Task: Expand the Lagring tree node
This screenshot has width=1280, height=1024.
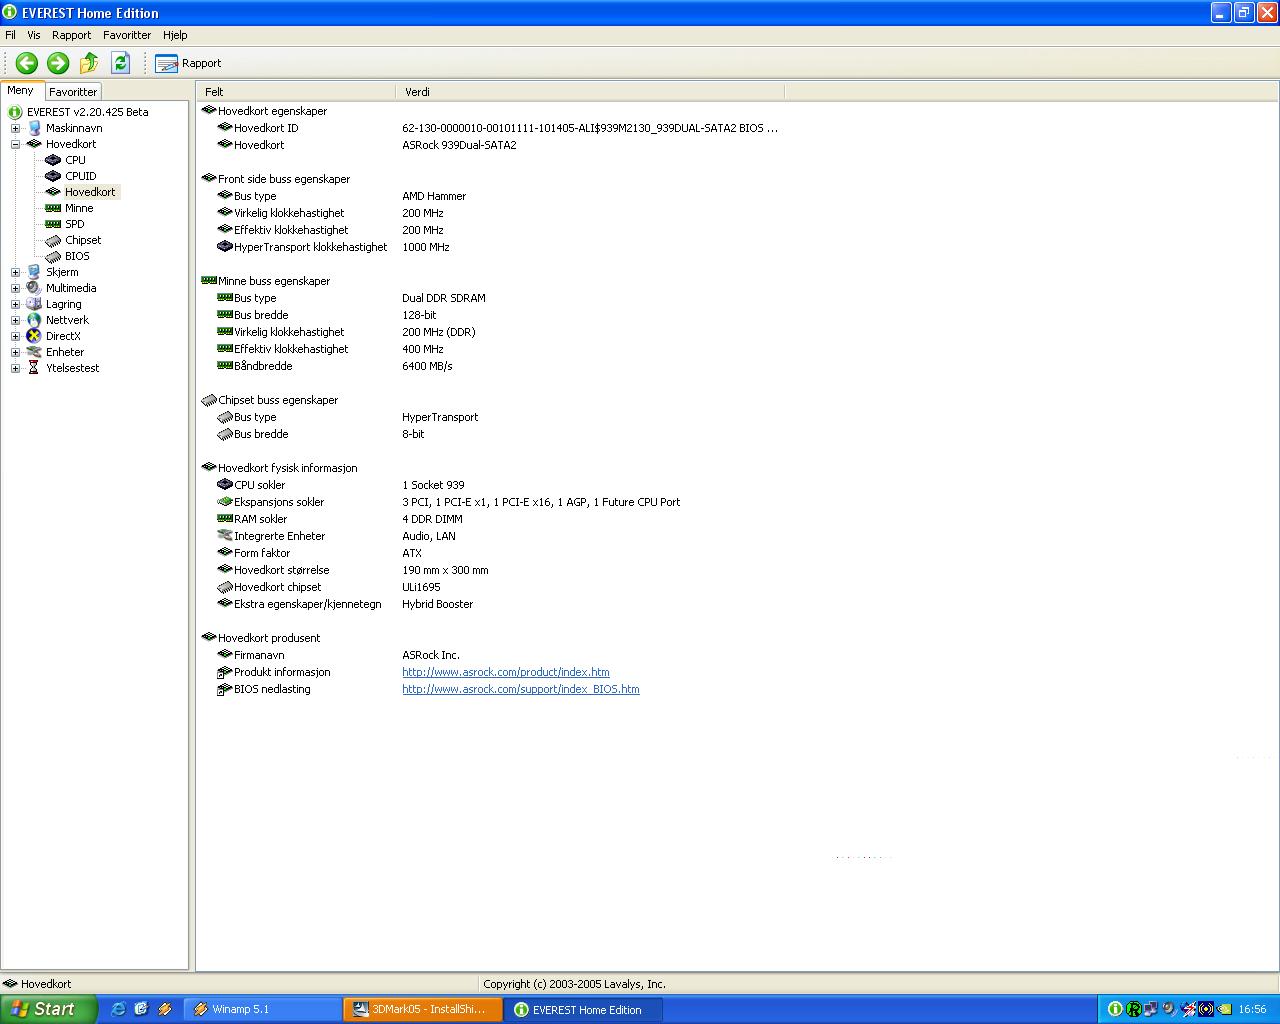Action: pyautogui.click(x=15, y=304)
